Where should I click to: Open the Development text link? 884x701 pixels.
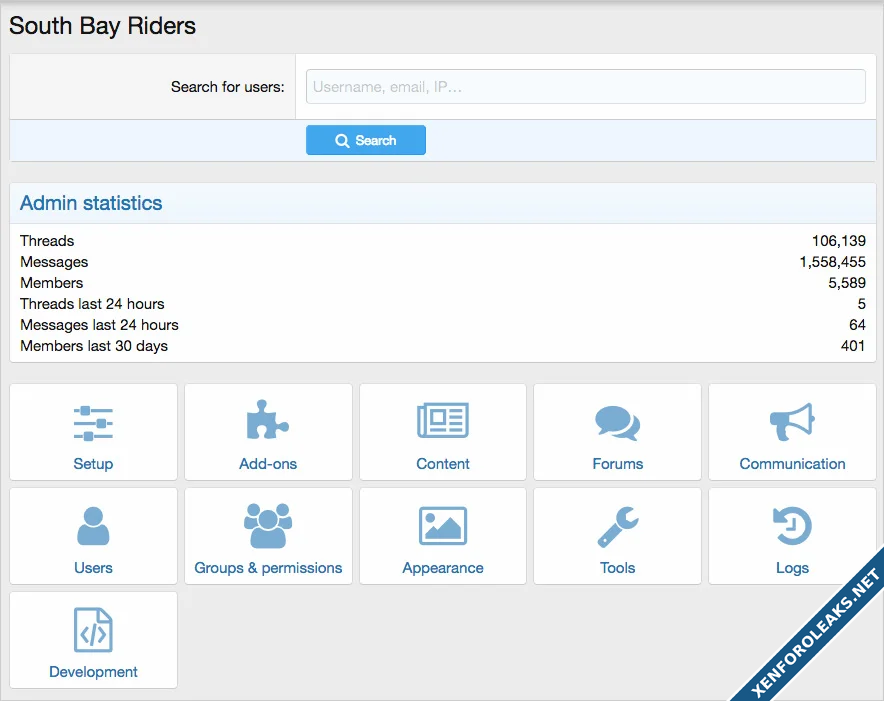tap(93, 672)
